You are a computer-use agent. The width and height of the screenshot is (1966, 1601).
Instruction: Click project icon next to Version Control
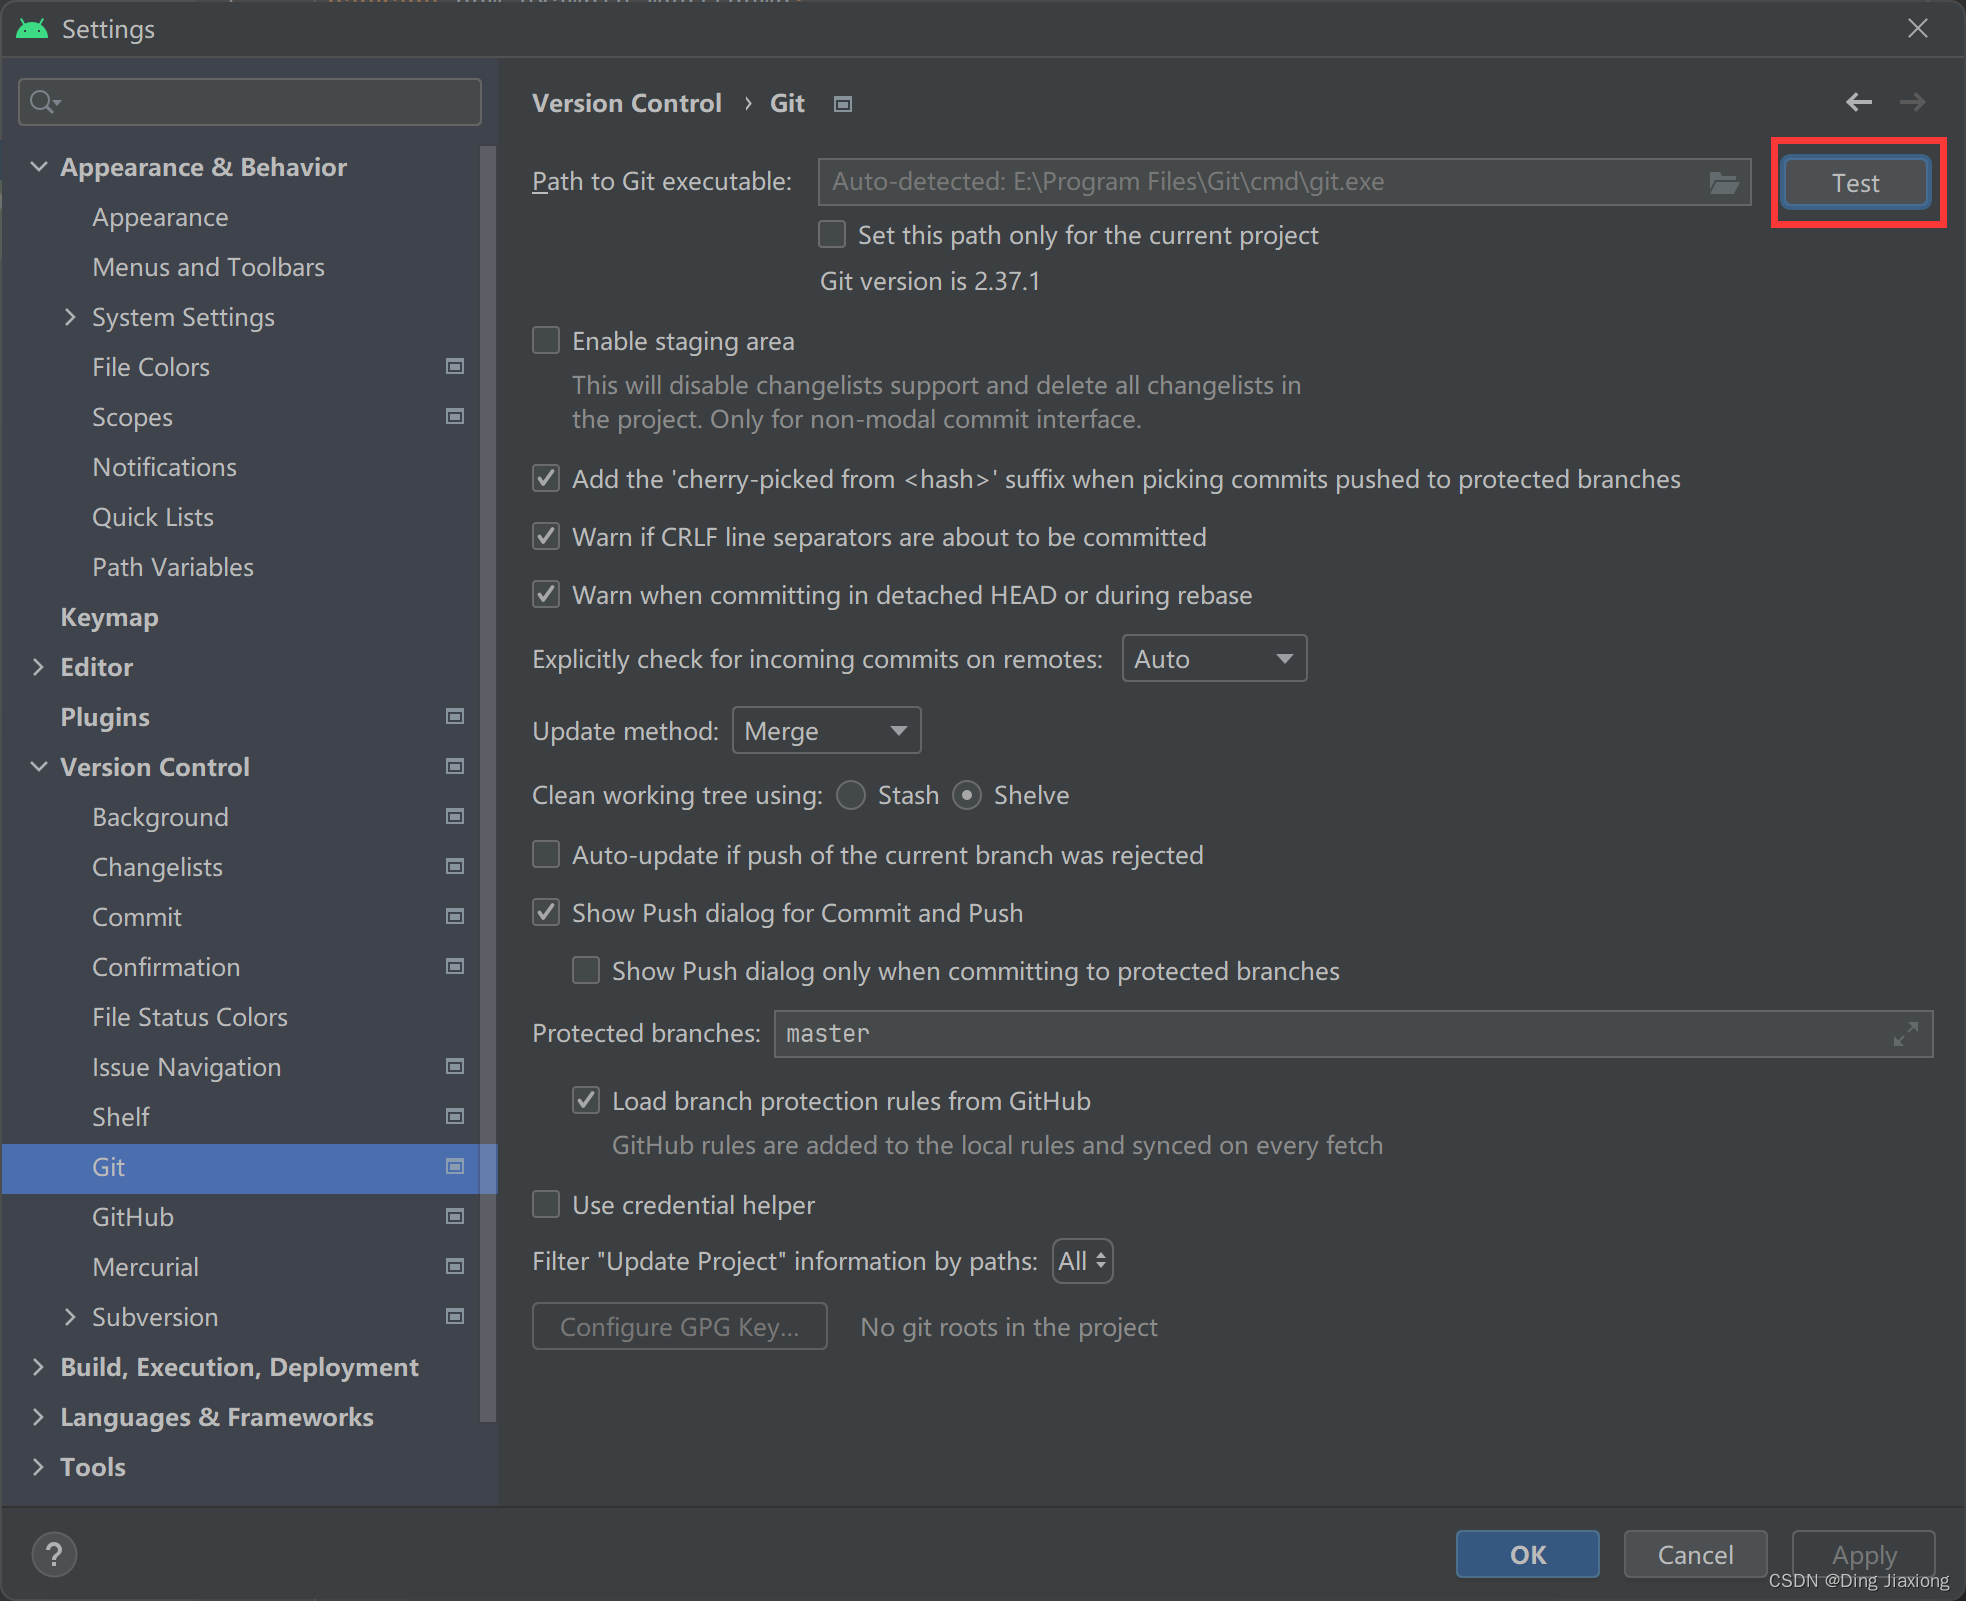click(455, 767)
